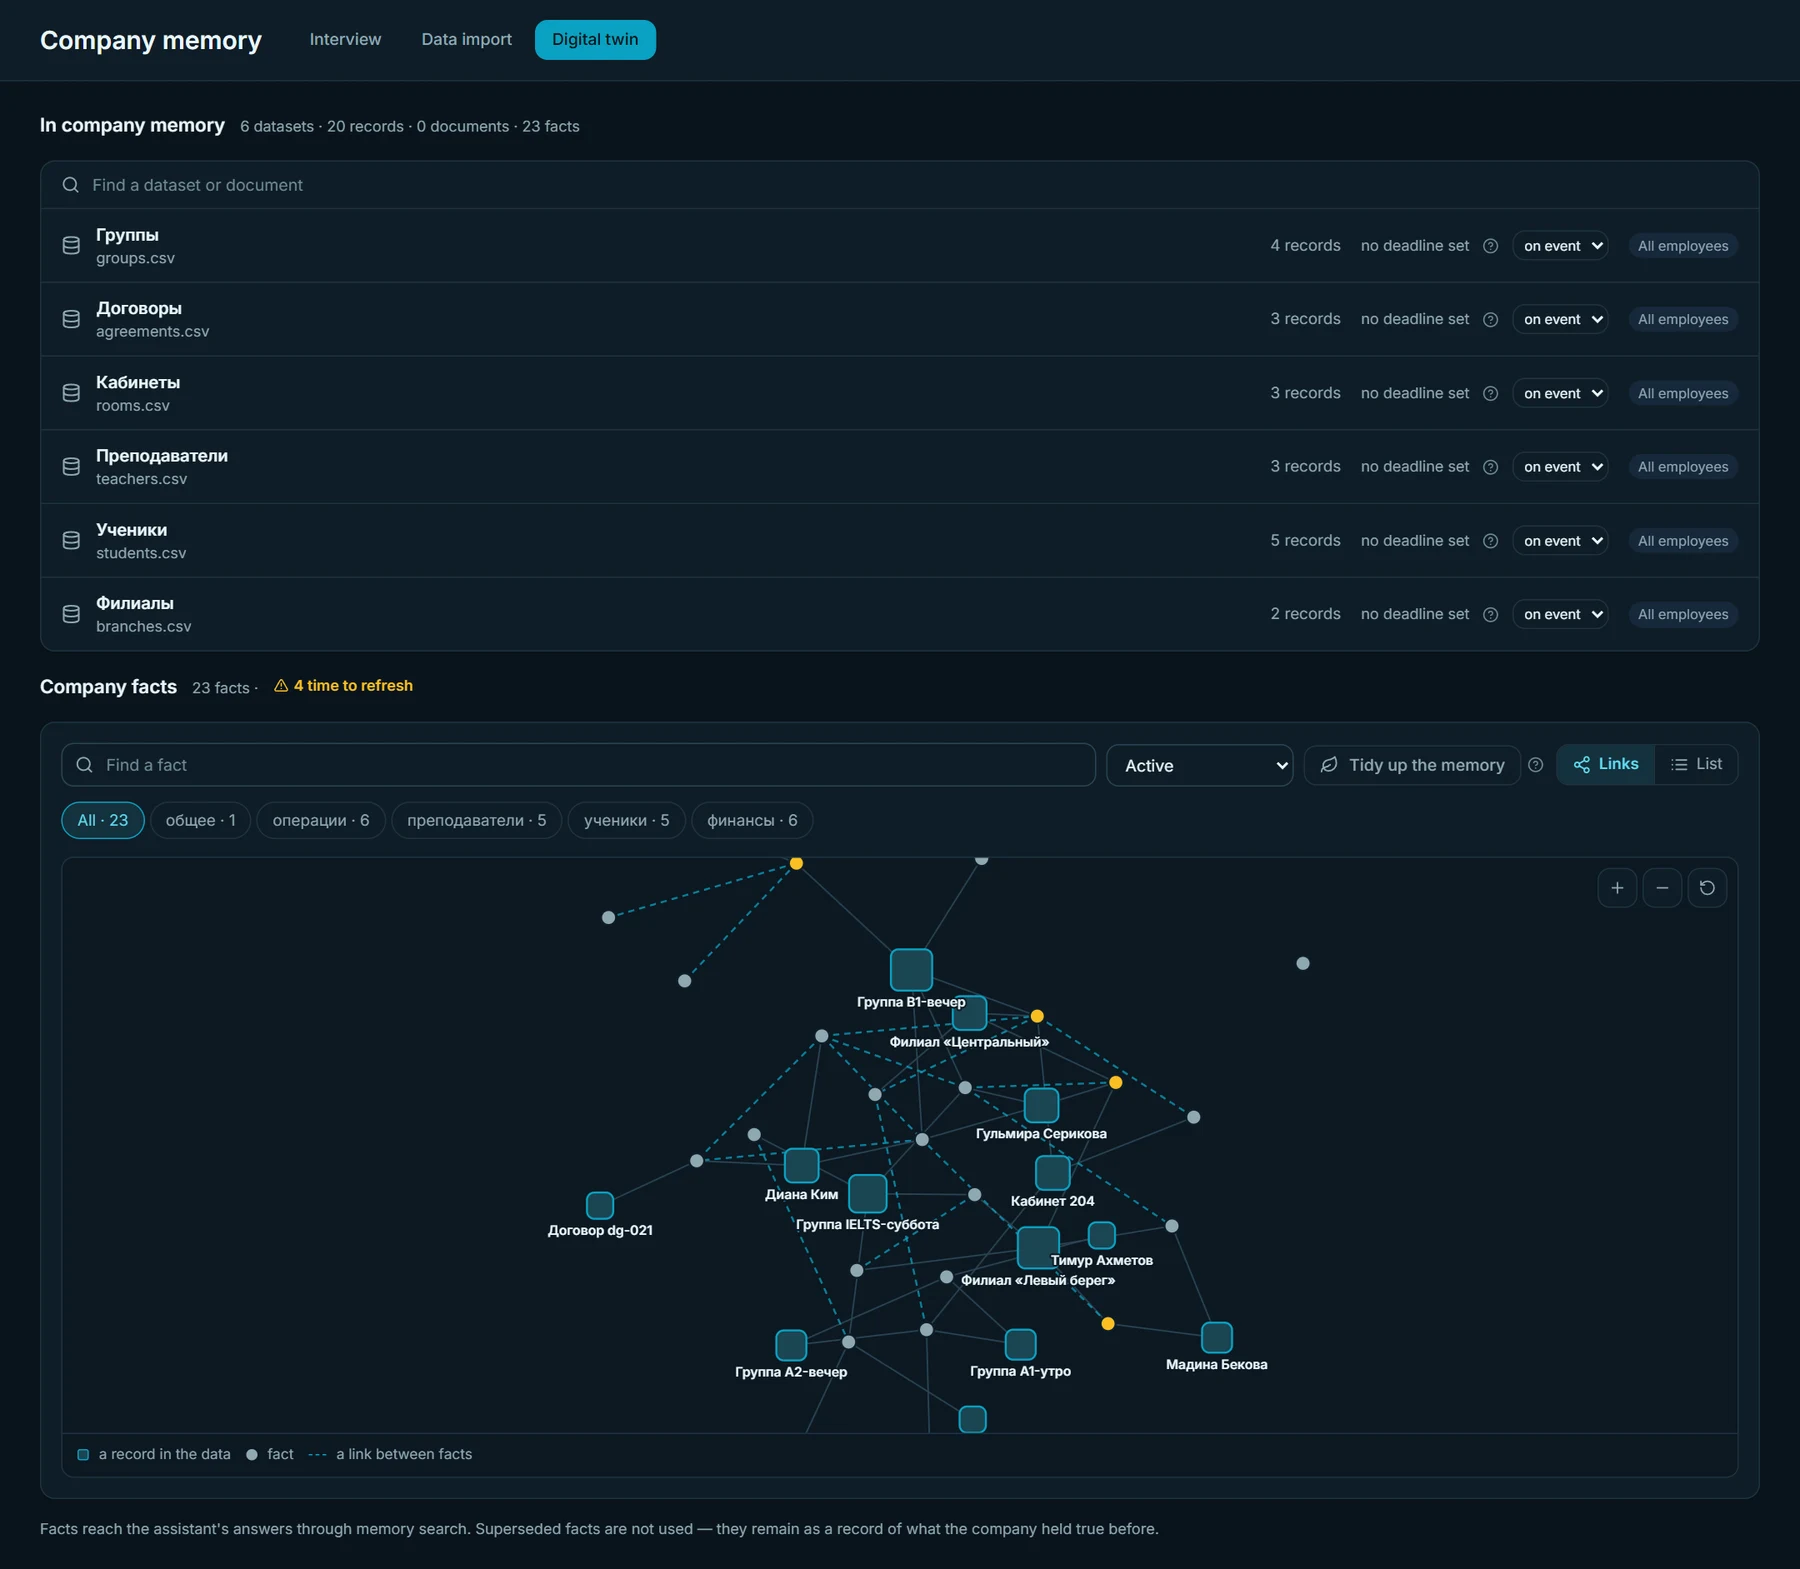Select the Филиал «Левый берег» graph node
The width and height of the screenshot is (1800, 1569).
pyautogui.click(x=1038, y=1248)
